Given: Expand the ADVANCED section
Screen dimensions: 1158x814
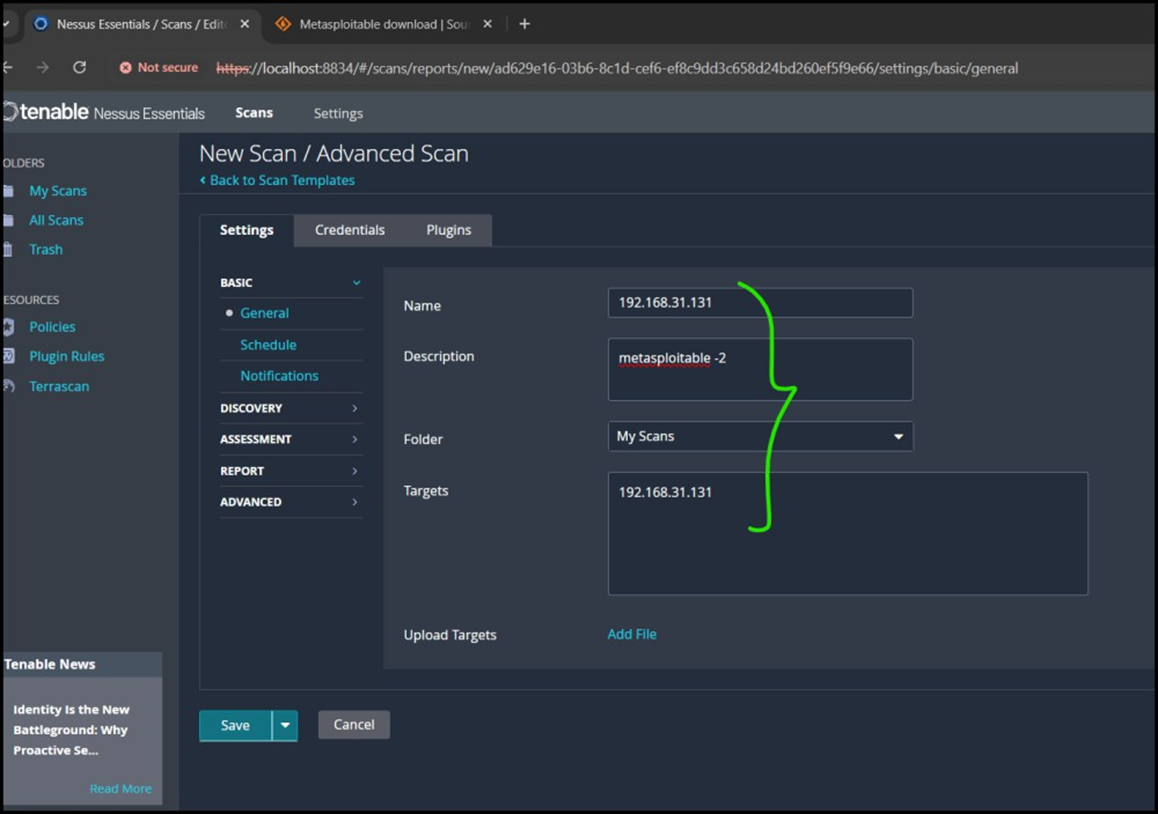Looking at the screenshot, I should pos(291,502).
